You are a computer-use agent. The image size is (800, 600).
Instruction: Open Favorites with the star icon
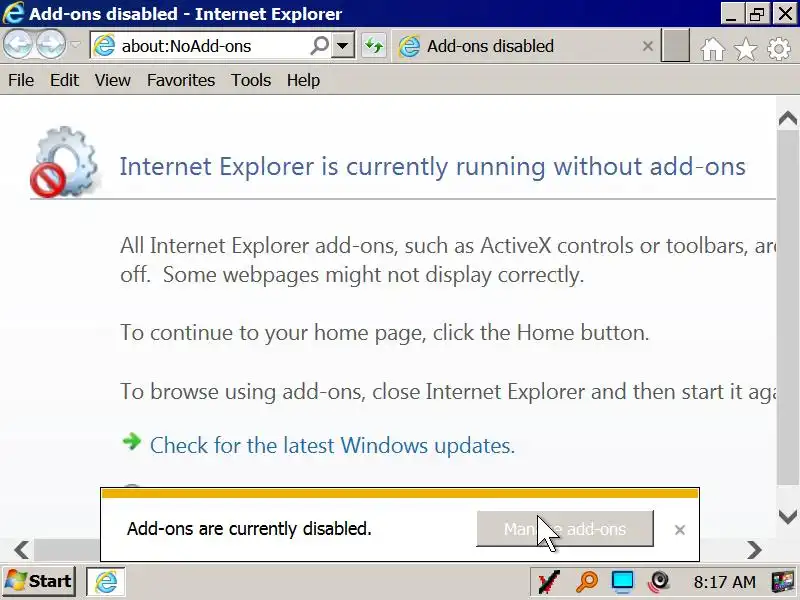point(745,49)
